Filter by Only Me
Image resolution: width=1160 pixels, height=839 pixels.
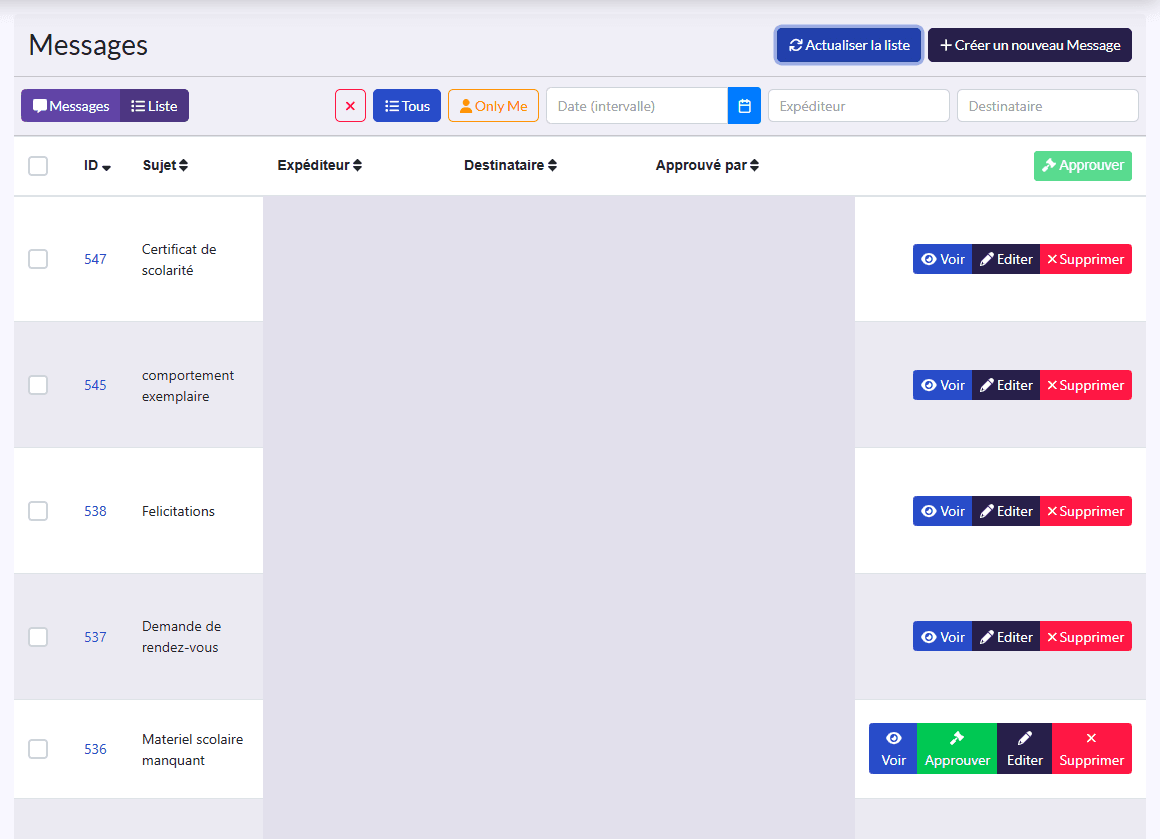pyautogui.click(x=493, y=106)
